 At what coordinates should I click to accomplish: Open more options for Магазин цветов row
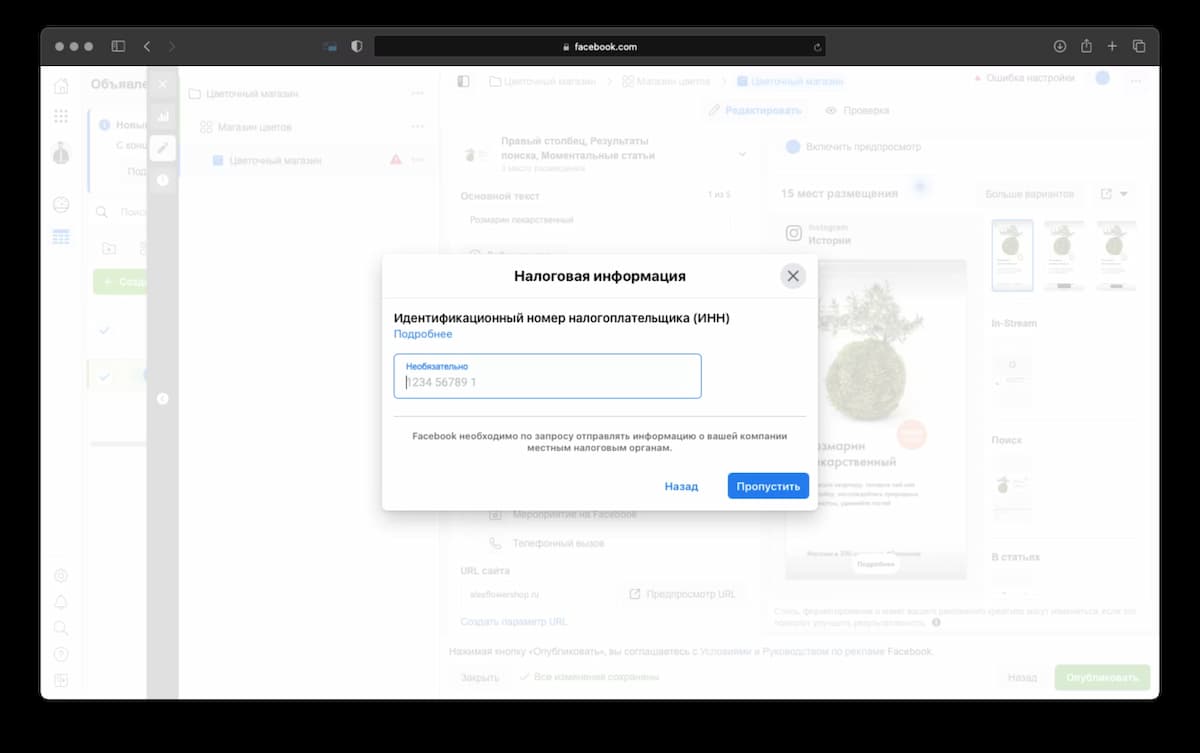(x=417, y=127)
